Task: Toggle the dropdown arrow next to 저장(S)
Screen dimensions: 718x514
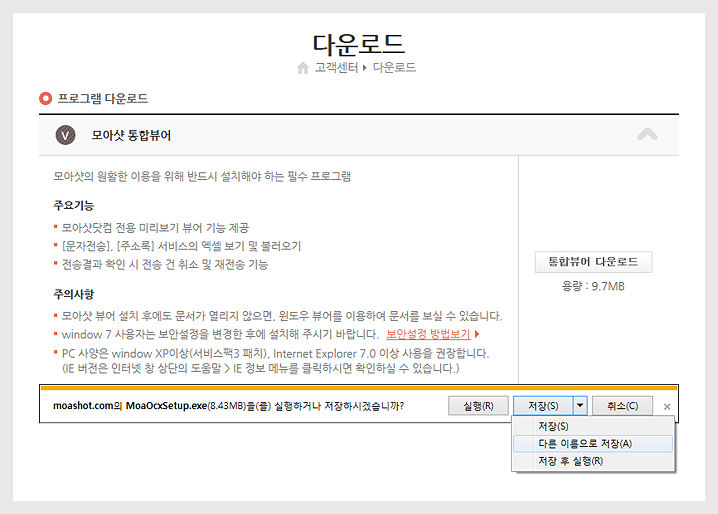Action: click(x=580, y=406)
